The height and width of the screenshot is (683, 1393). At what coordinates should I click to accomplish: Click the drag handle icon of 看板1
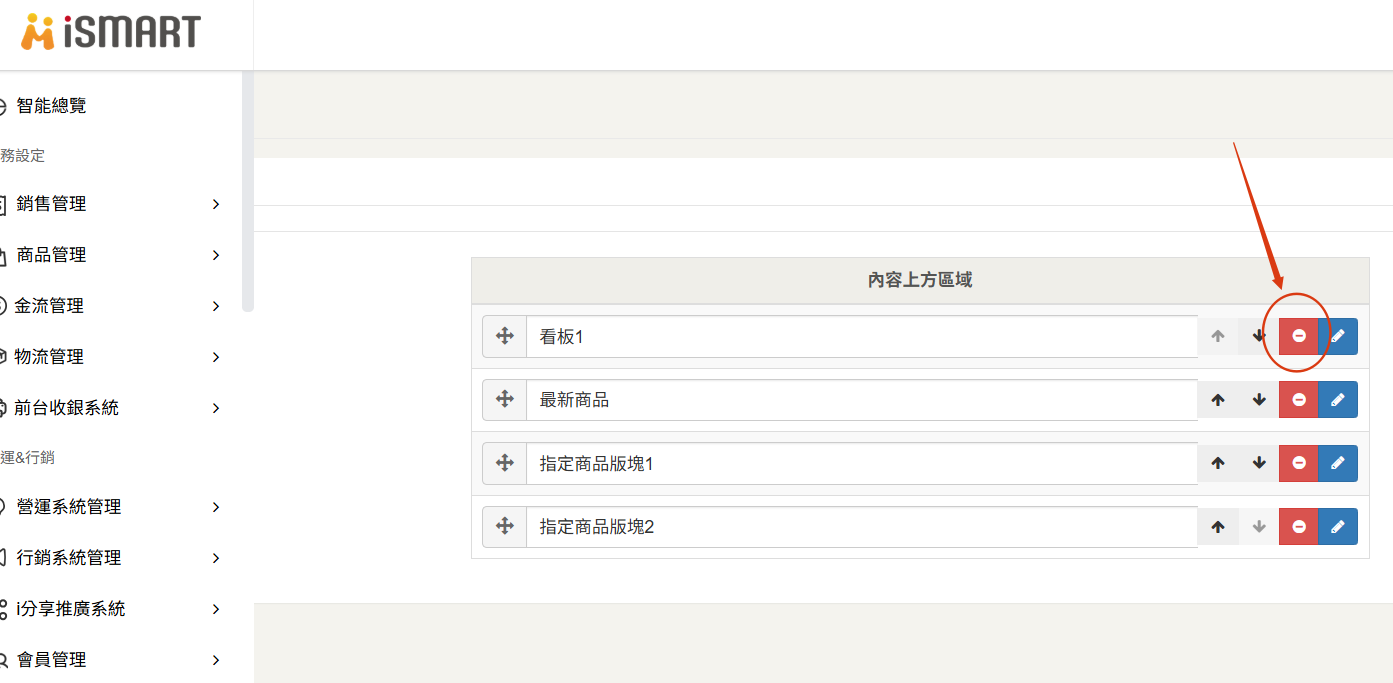click(505, 337)
